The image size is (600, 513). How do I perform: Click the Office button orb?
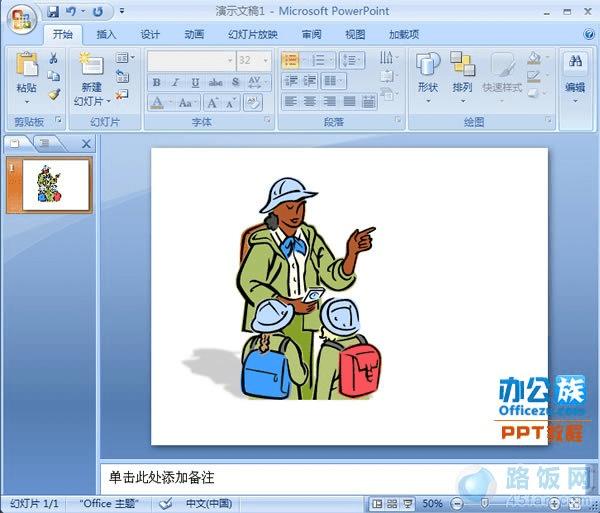21,19
